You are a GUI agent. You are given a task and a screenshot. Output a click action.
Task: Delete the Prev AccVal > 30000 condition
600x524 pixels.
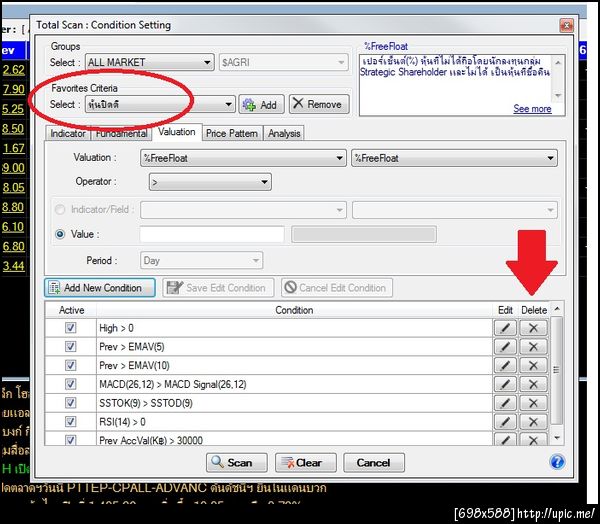[533, 439]
